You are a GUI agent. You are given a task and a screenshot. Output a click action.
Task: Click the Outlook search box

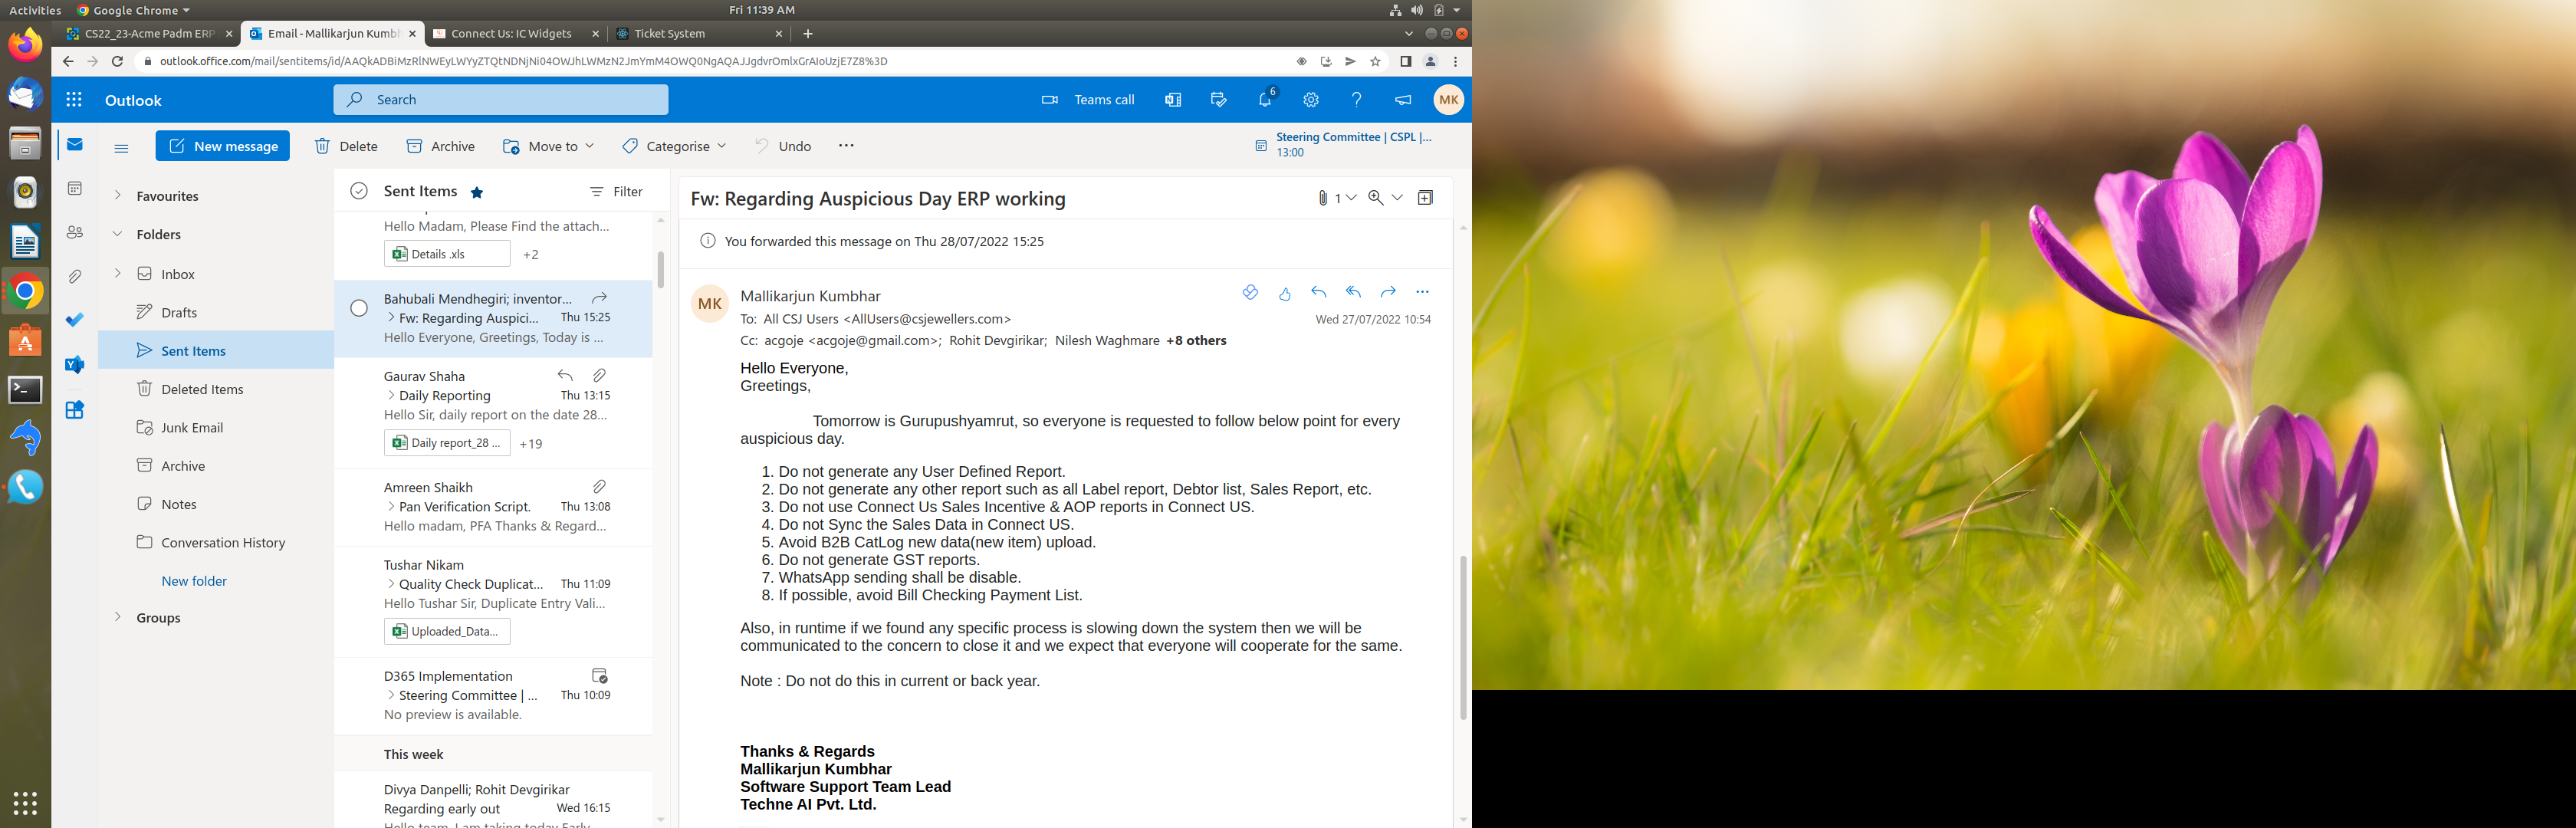pos(501,100)
